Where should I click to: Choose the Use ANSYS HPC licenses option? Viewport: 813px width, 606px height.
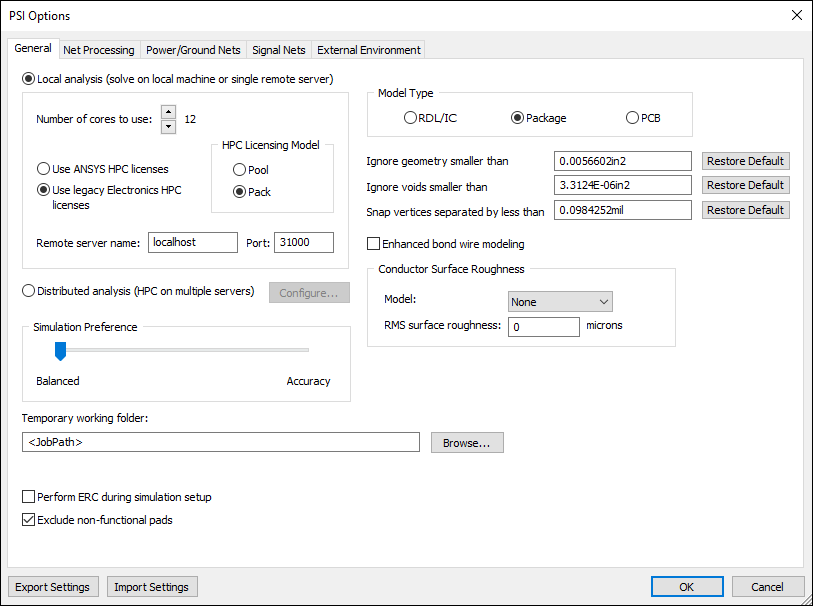click(44, 169)
